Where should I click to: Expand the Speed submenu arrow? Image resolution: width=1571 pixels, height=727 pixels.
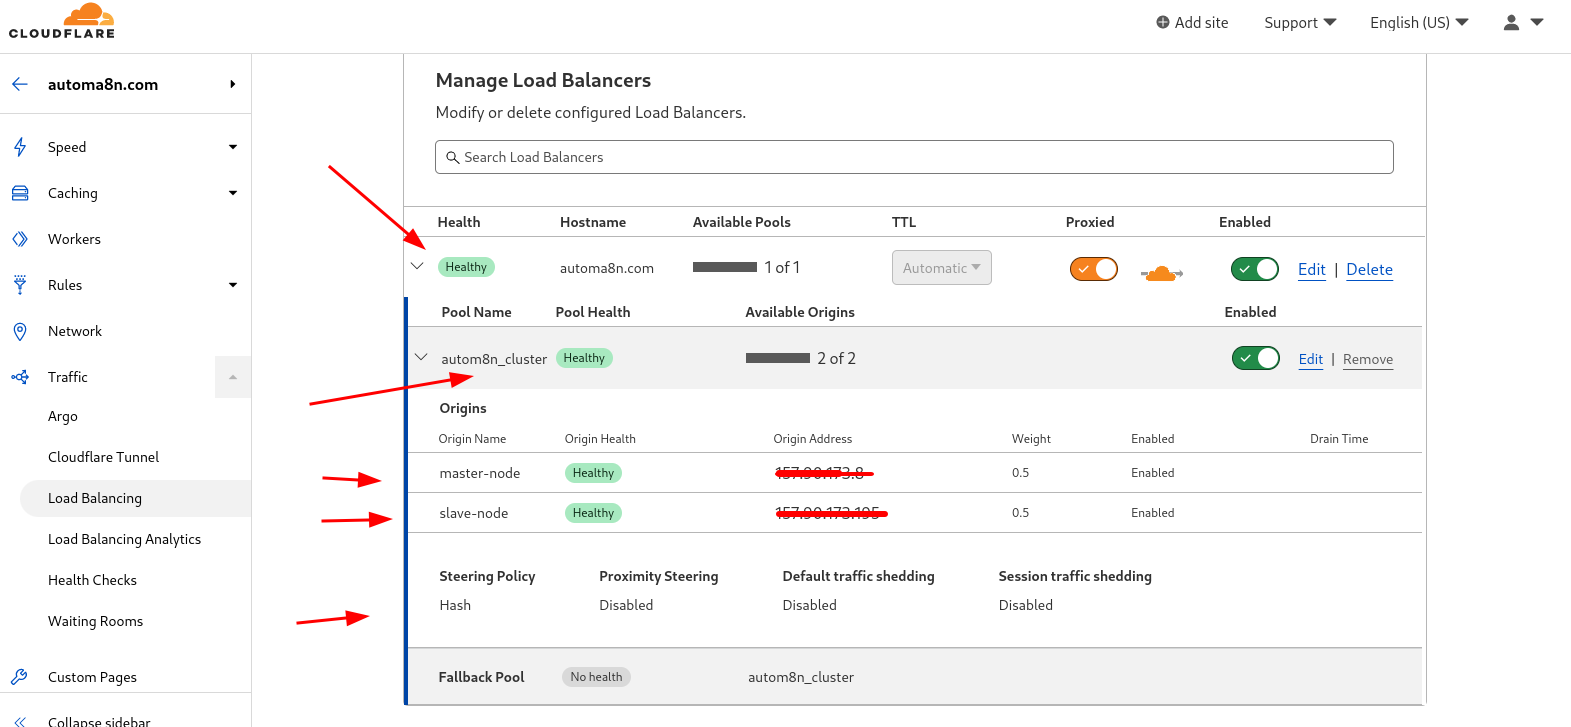(x=233, y=147)
